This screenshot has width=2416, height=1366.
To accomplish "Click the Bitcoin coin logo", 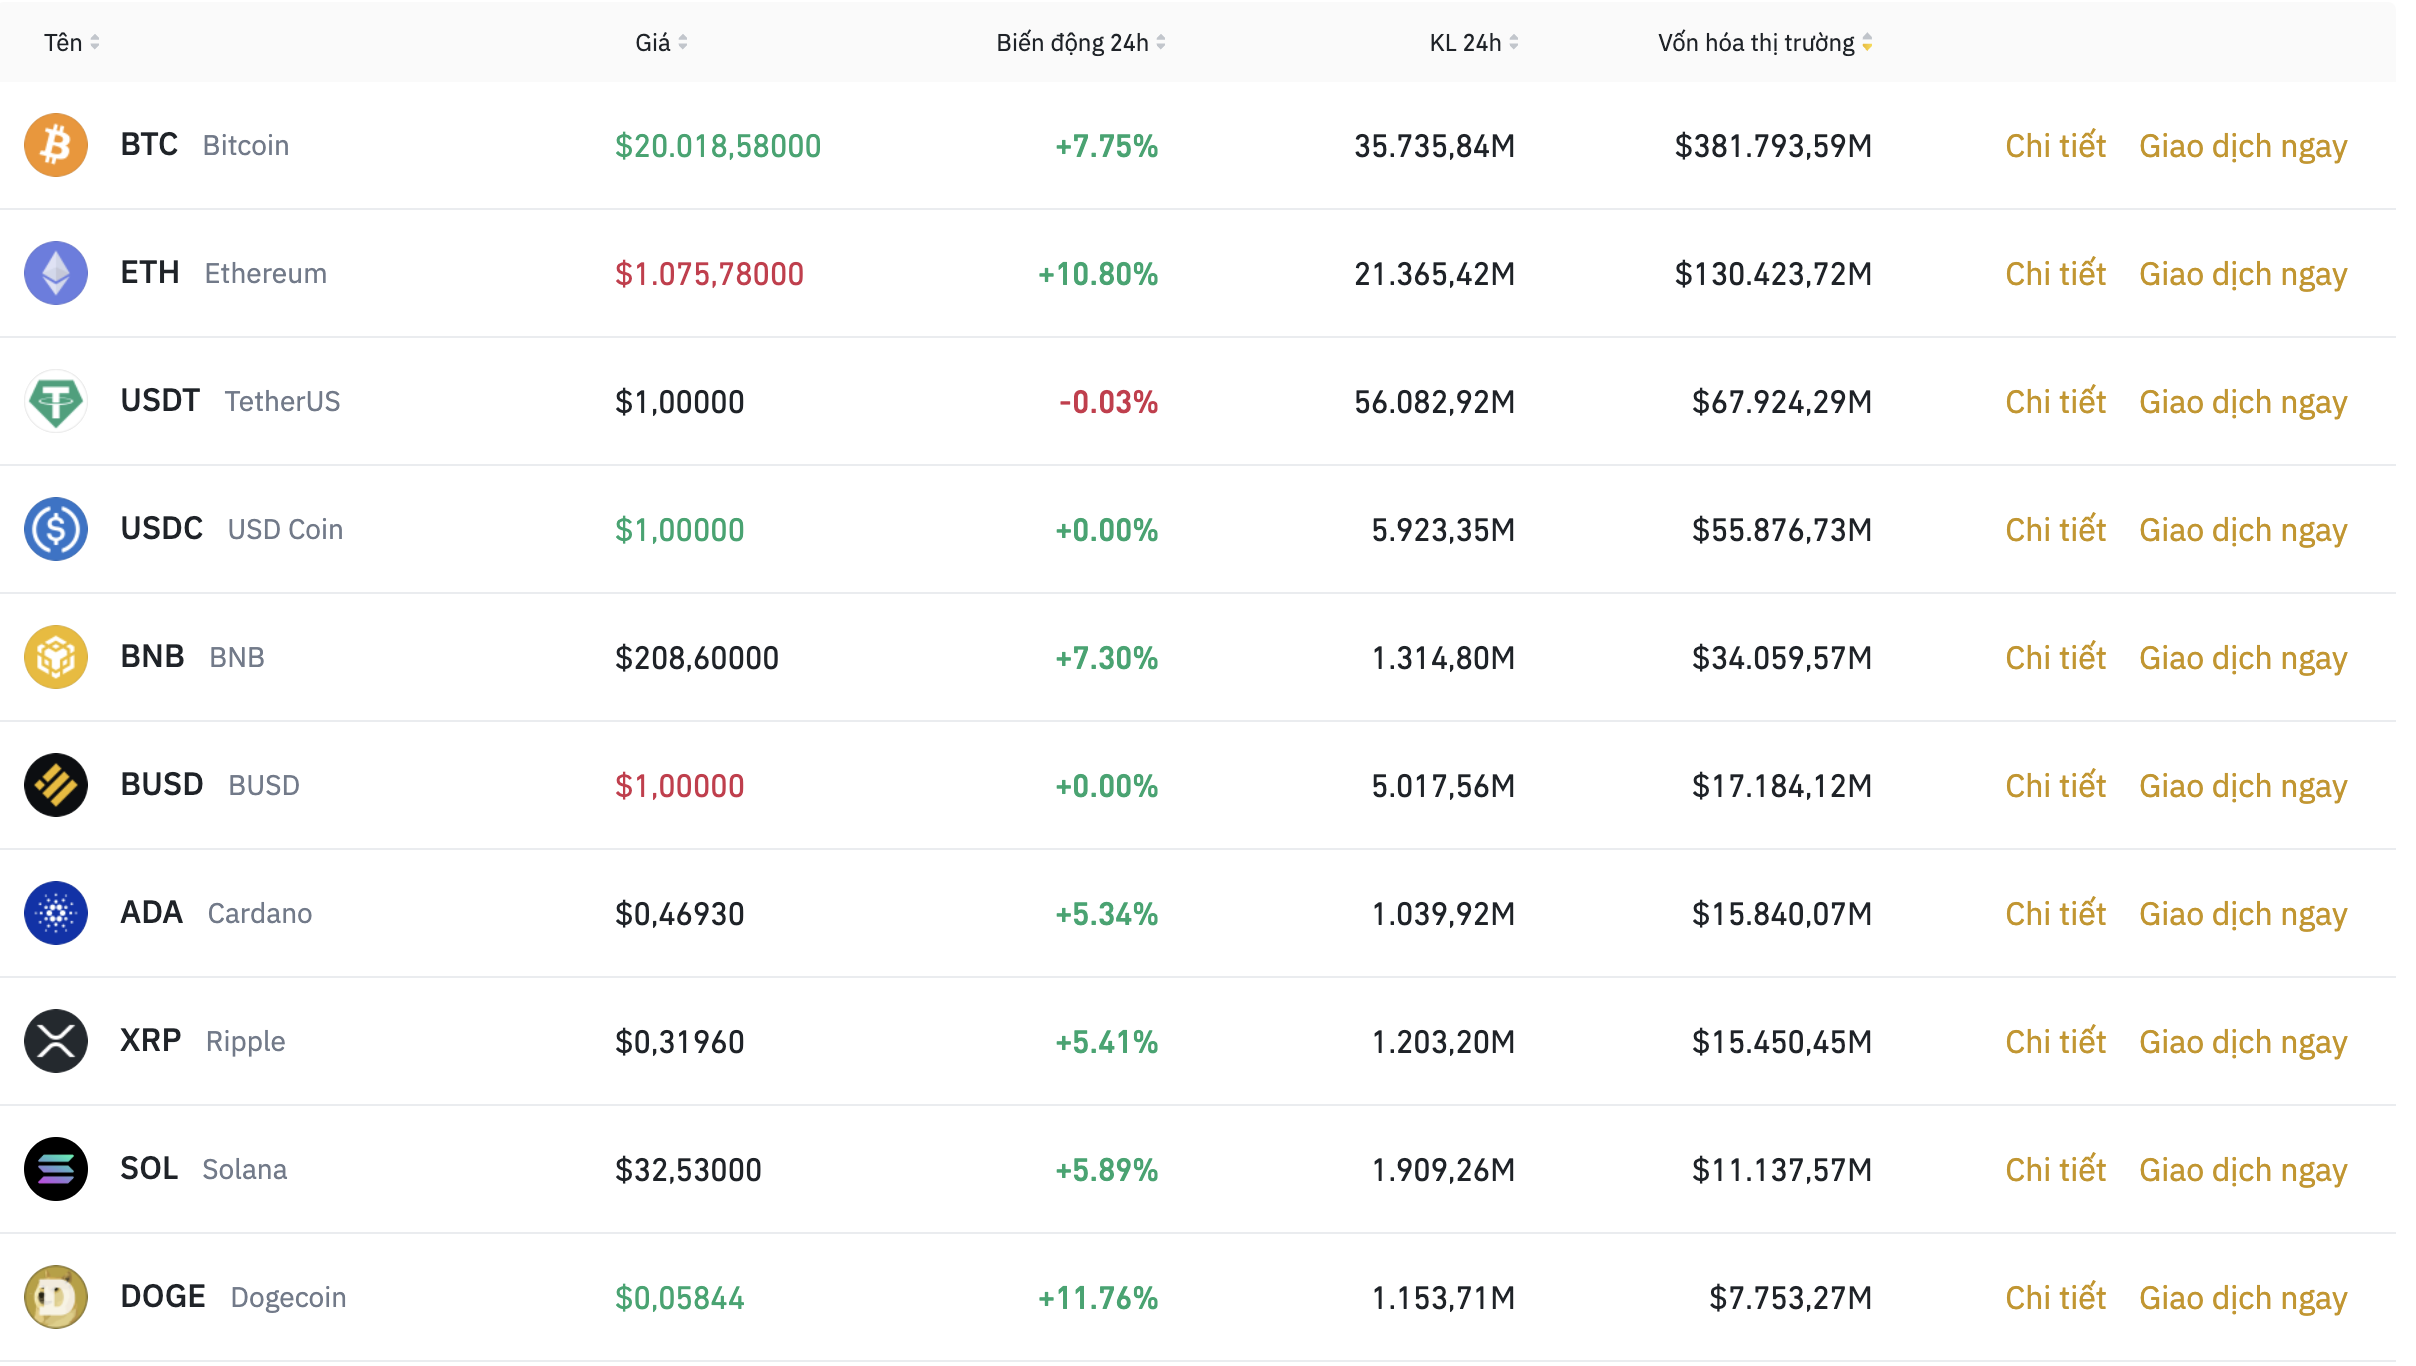I will pos(56,145).
